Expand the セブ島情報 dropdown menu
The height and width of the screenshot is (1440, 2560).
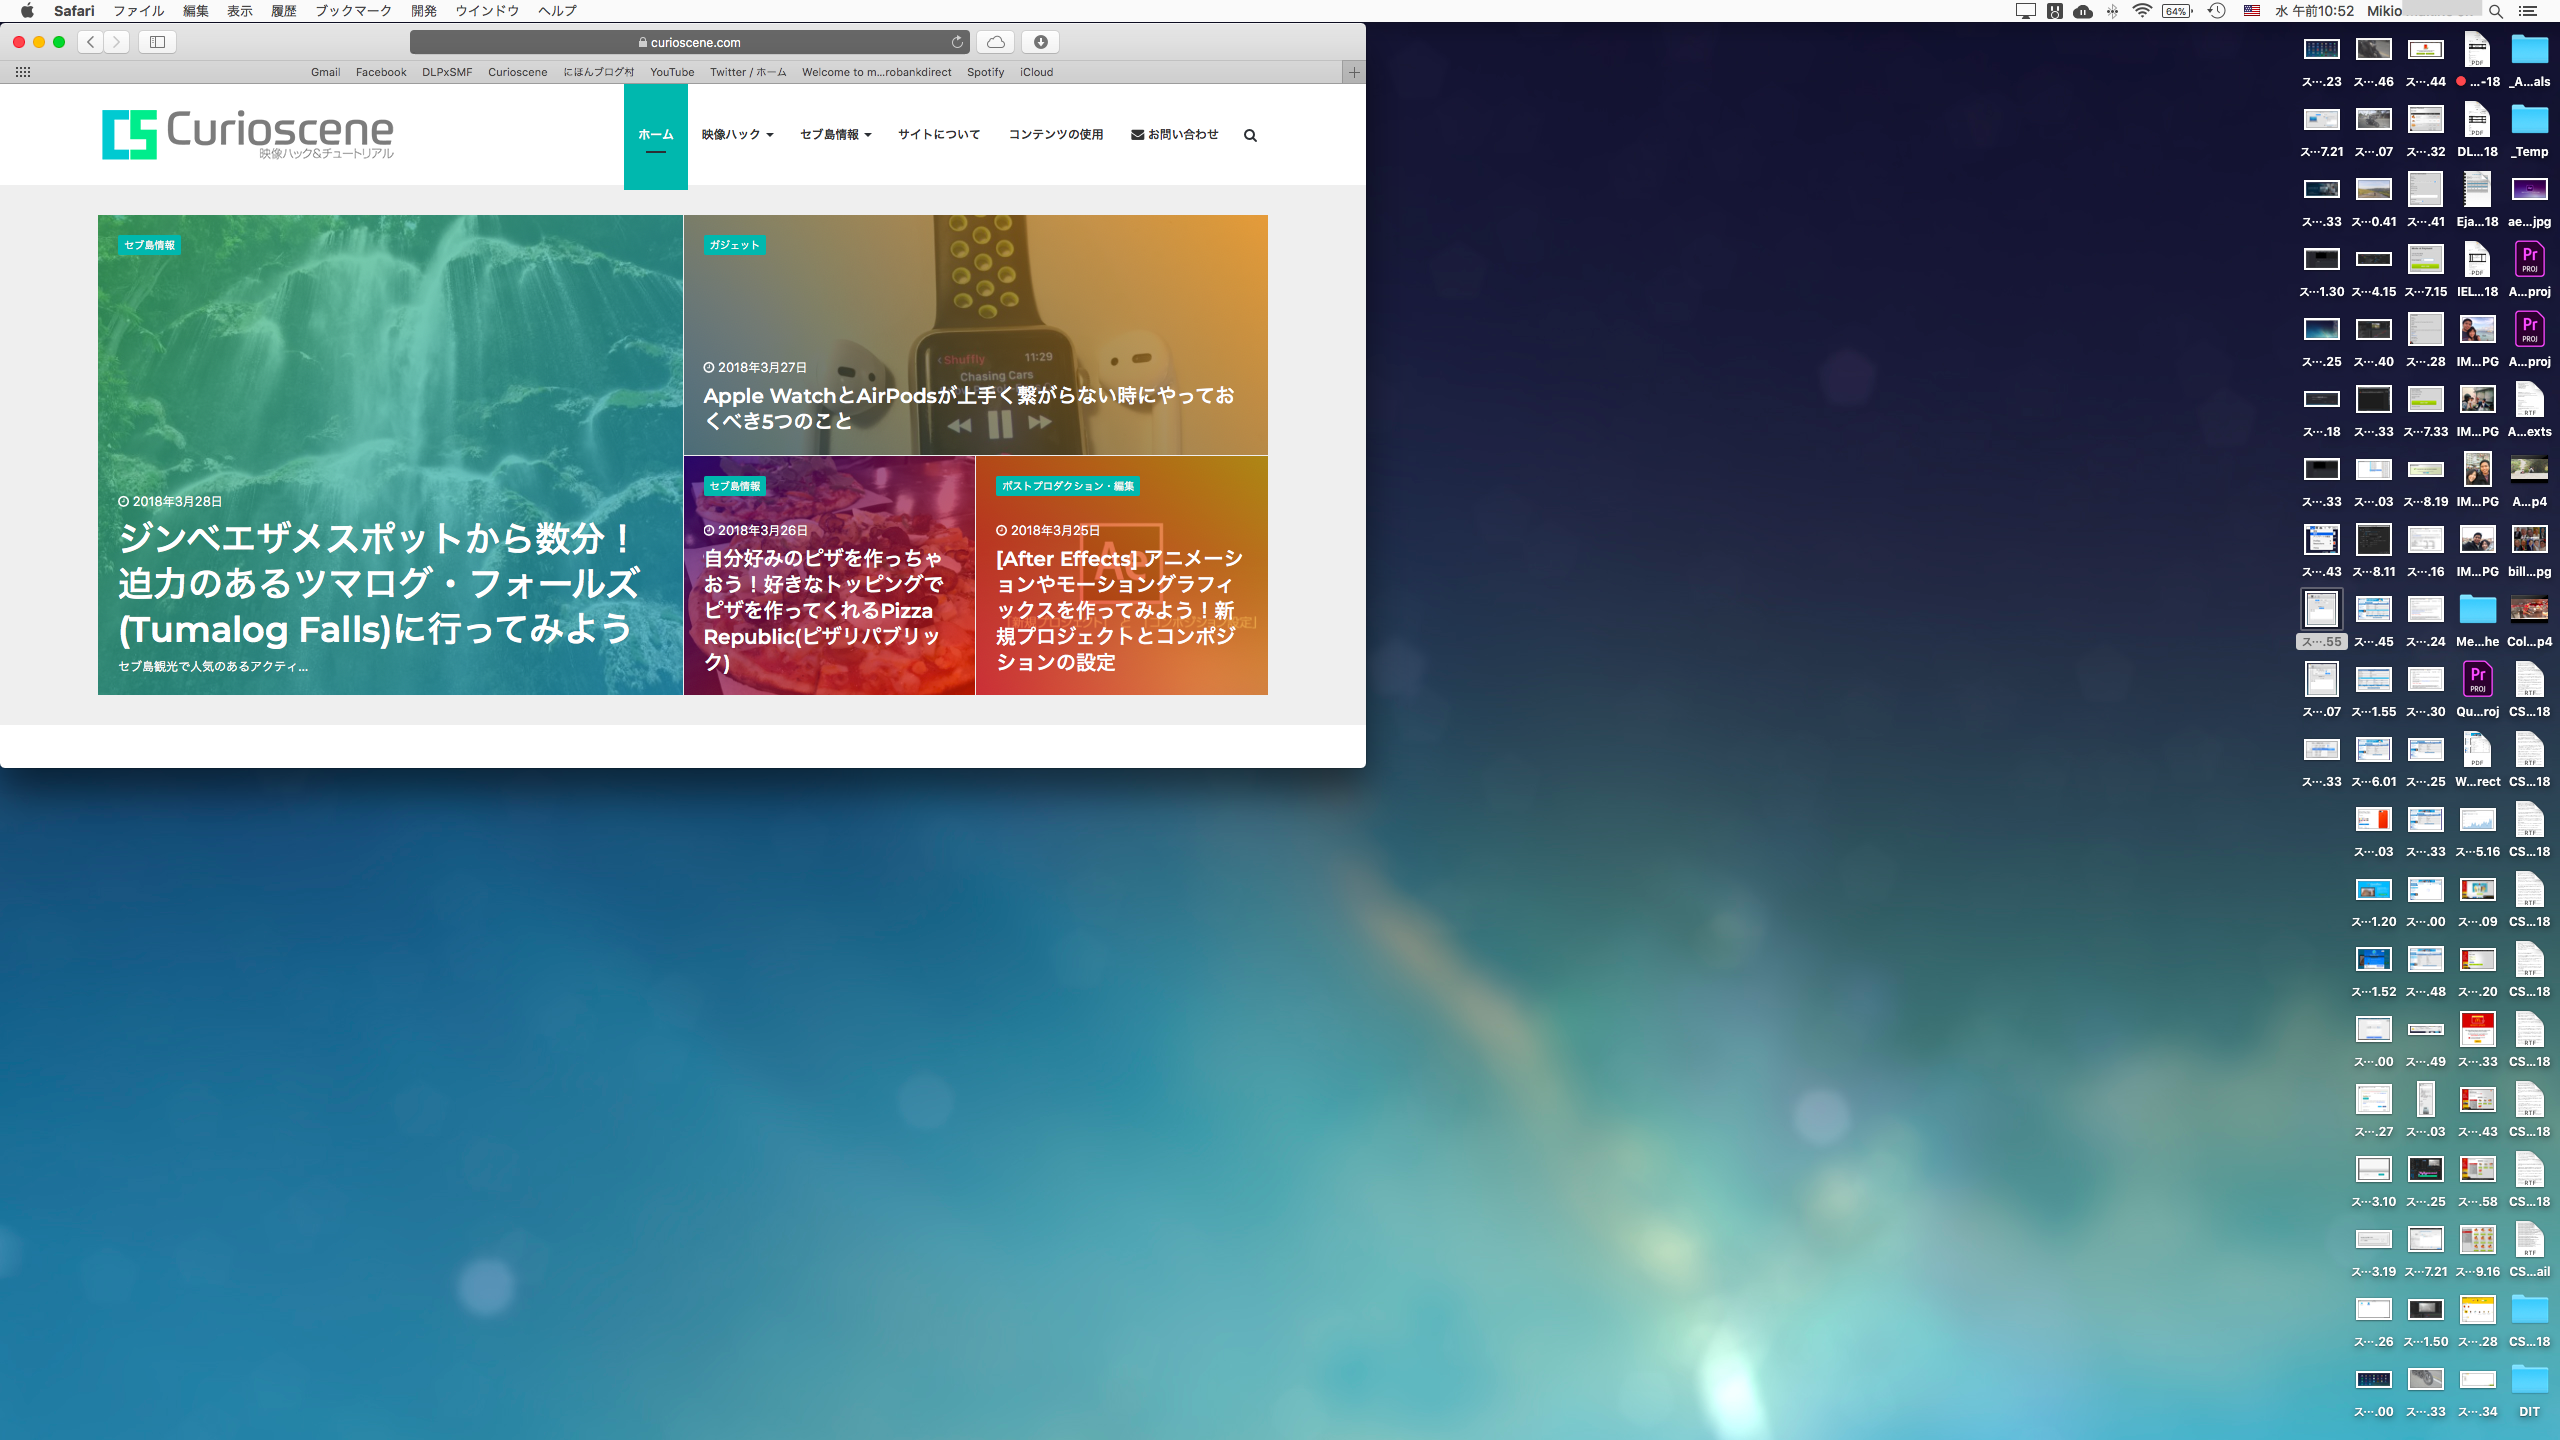pos(835,134)
